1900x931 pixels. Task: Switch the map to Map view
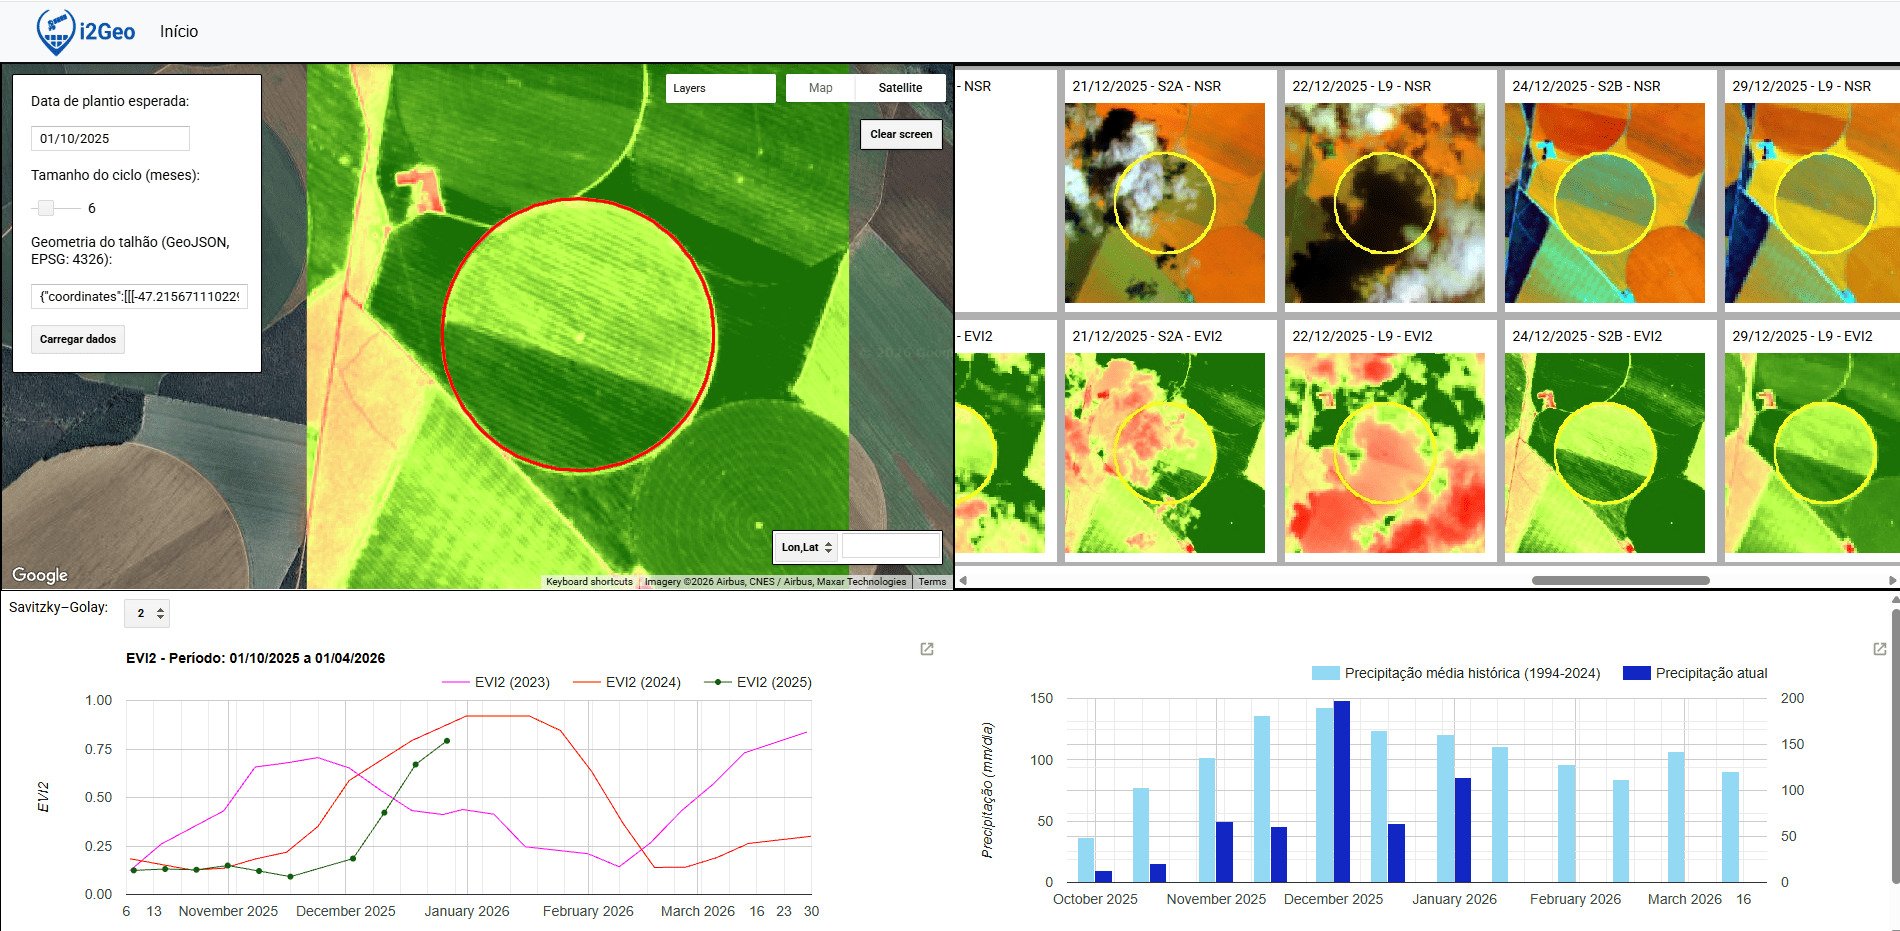(820, 88)
